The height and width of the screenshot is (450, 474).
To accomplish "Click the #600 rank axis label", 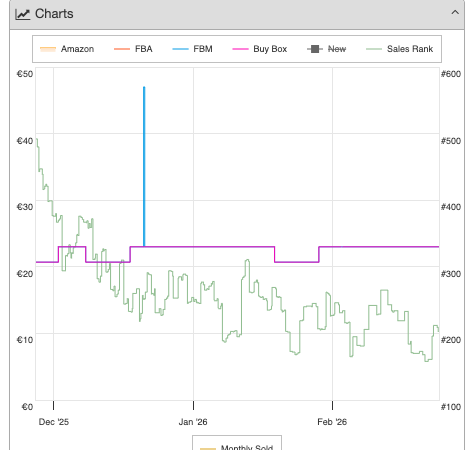I will click(x=451, y=74).
